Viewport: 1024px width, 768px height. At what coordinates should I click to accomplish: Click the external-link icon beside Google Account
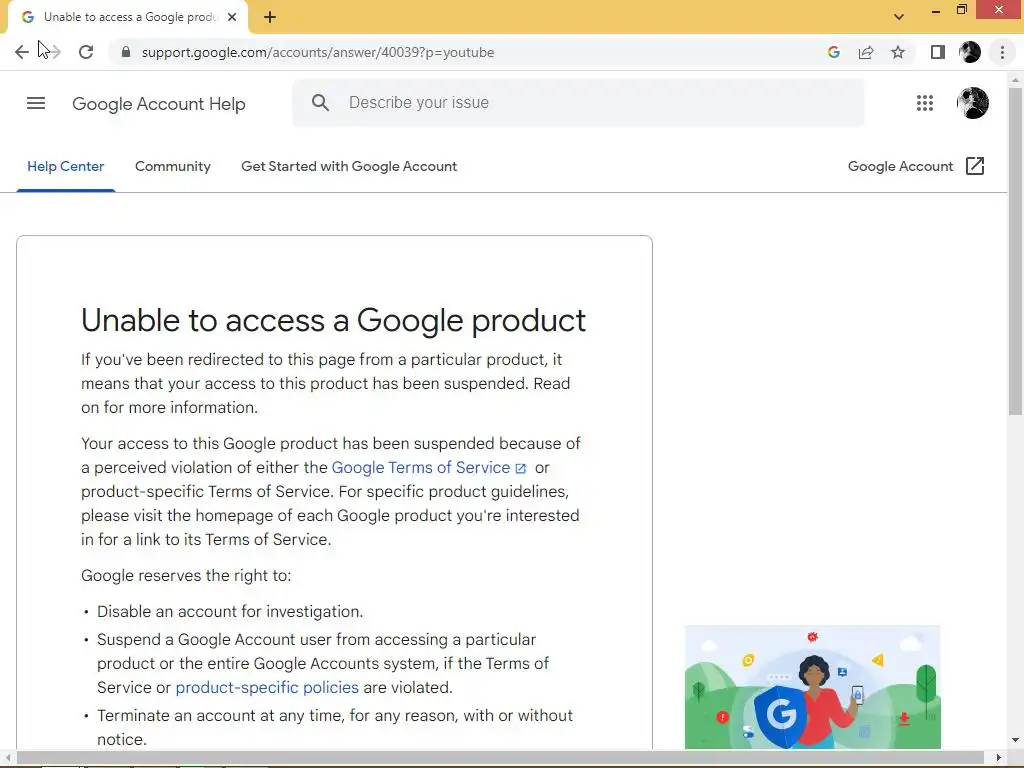[x=975, y=166]
